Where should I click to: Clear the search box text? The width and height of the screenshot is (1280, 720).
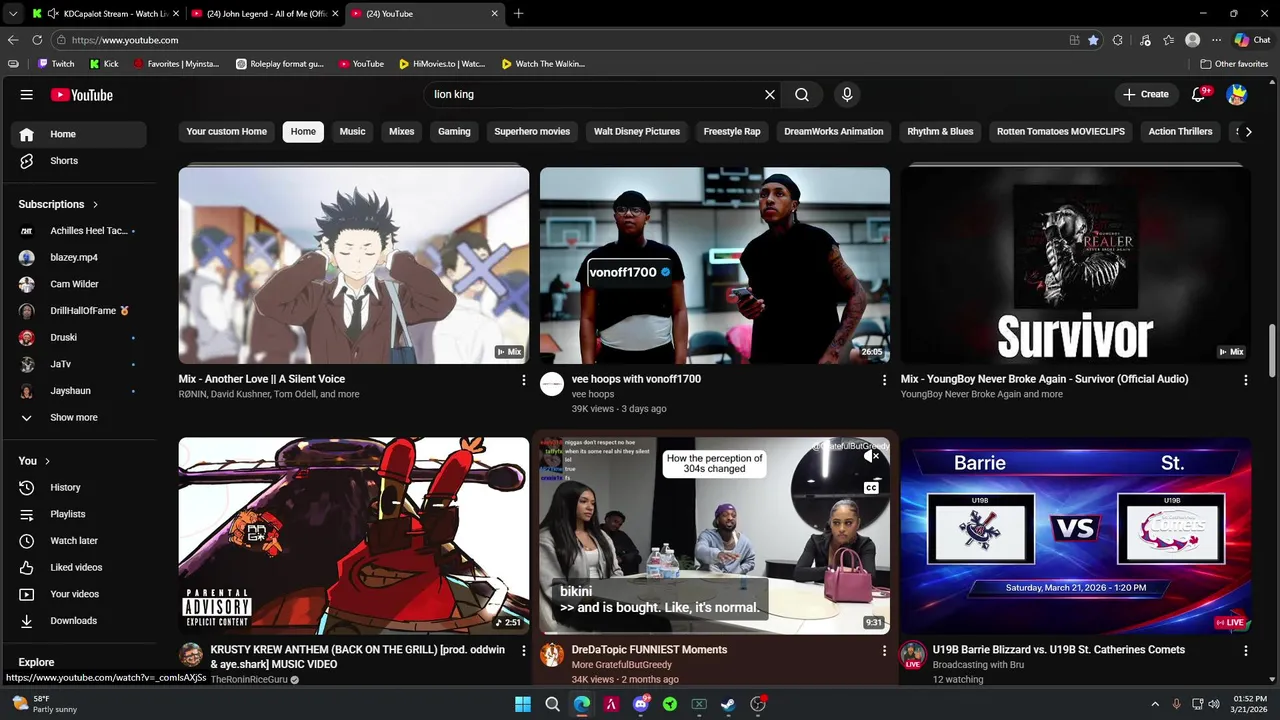(770, 95)
